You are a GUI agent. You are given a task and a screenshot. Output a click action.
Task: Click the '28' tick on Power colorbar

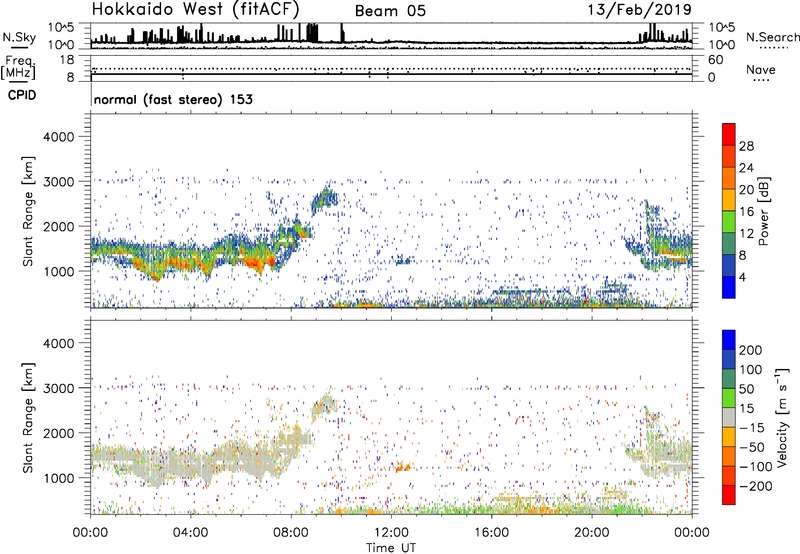746,146
